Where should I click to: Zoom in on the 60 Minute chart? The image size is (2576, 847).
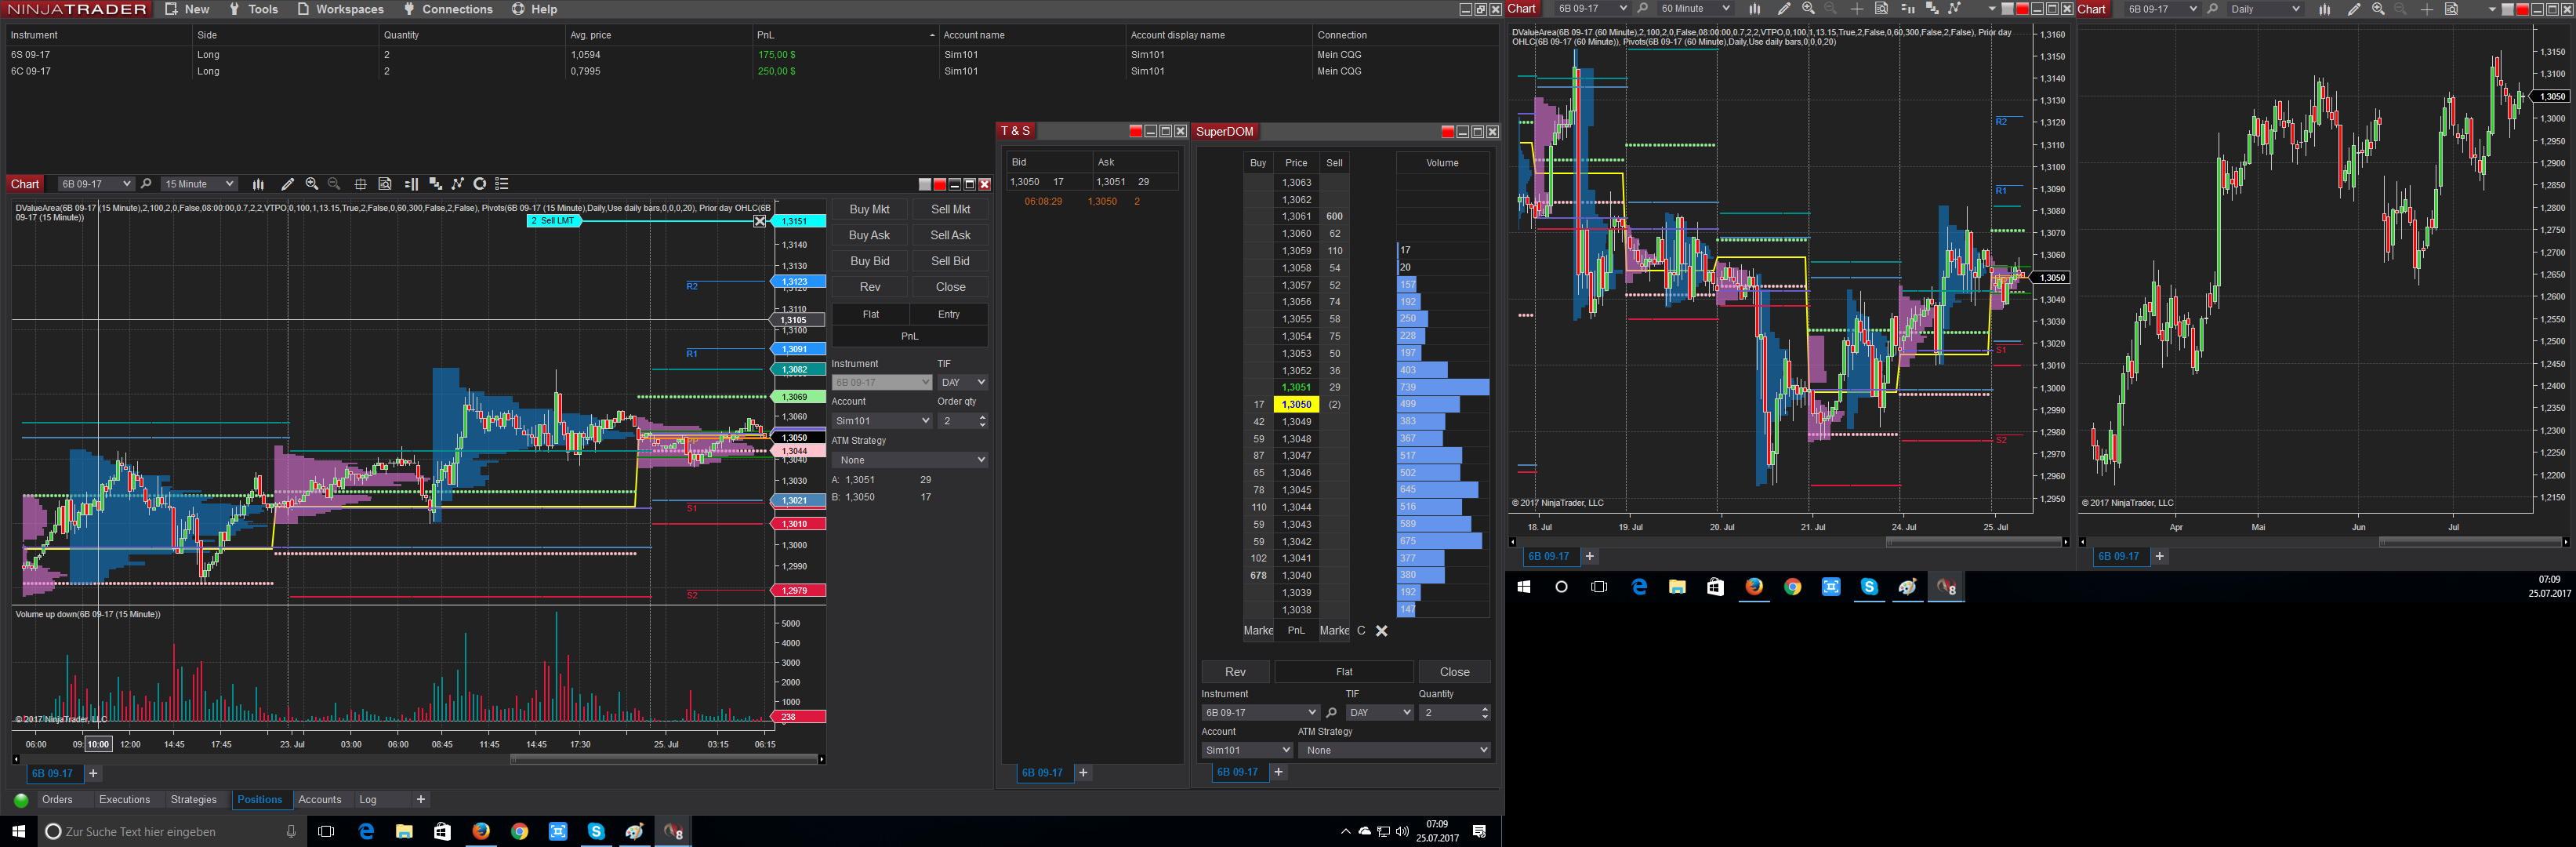click(1808, 9)
